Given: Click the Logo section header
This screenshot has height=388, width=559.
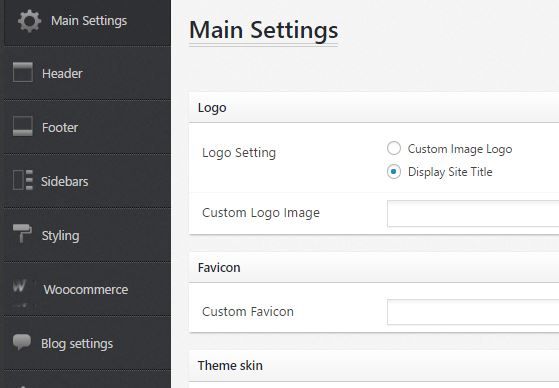Looking at the screenshot, I should pos(374,107).
